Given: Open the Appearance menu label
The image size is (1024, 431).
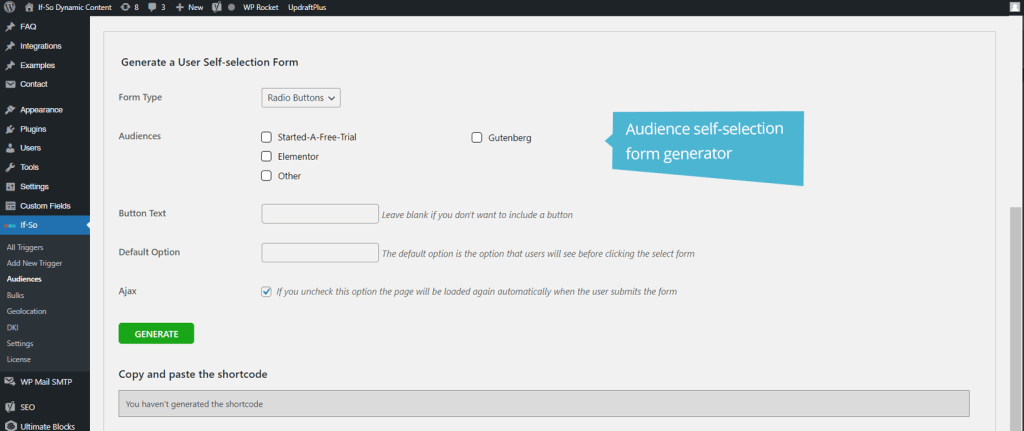Looking at the screenshot, I should (x=41, y=110).
